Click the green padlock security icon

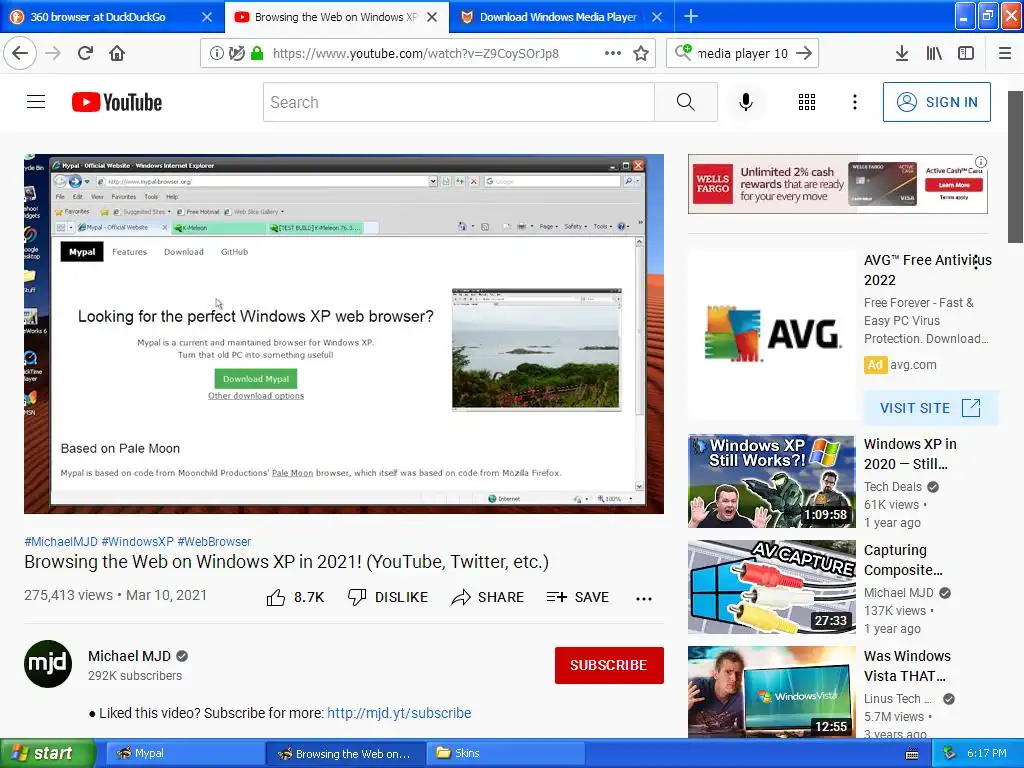(257, 53)
